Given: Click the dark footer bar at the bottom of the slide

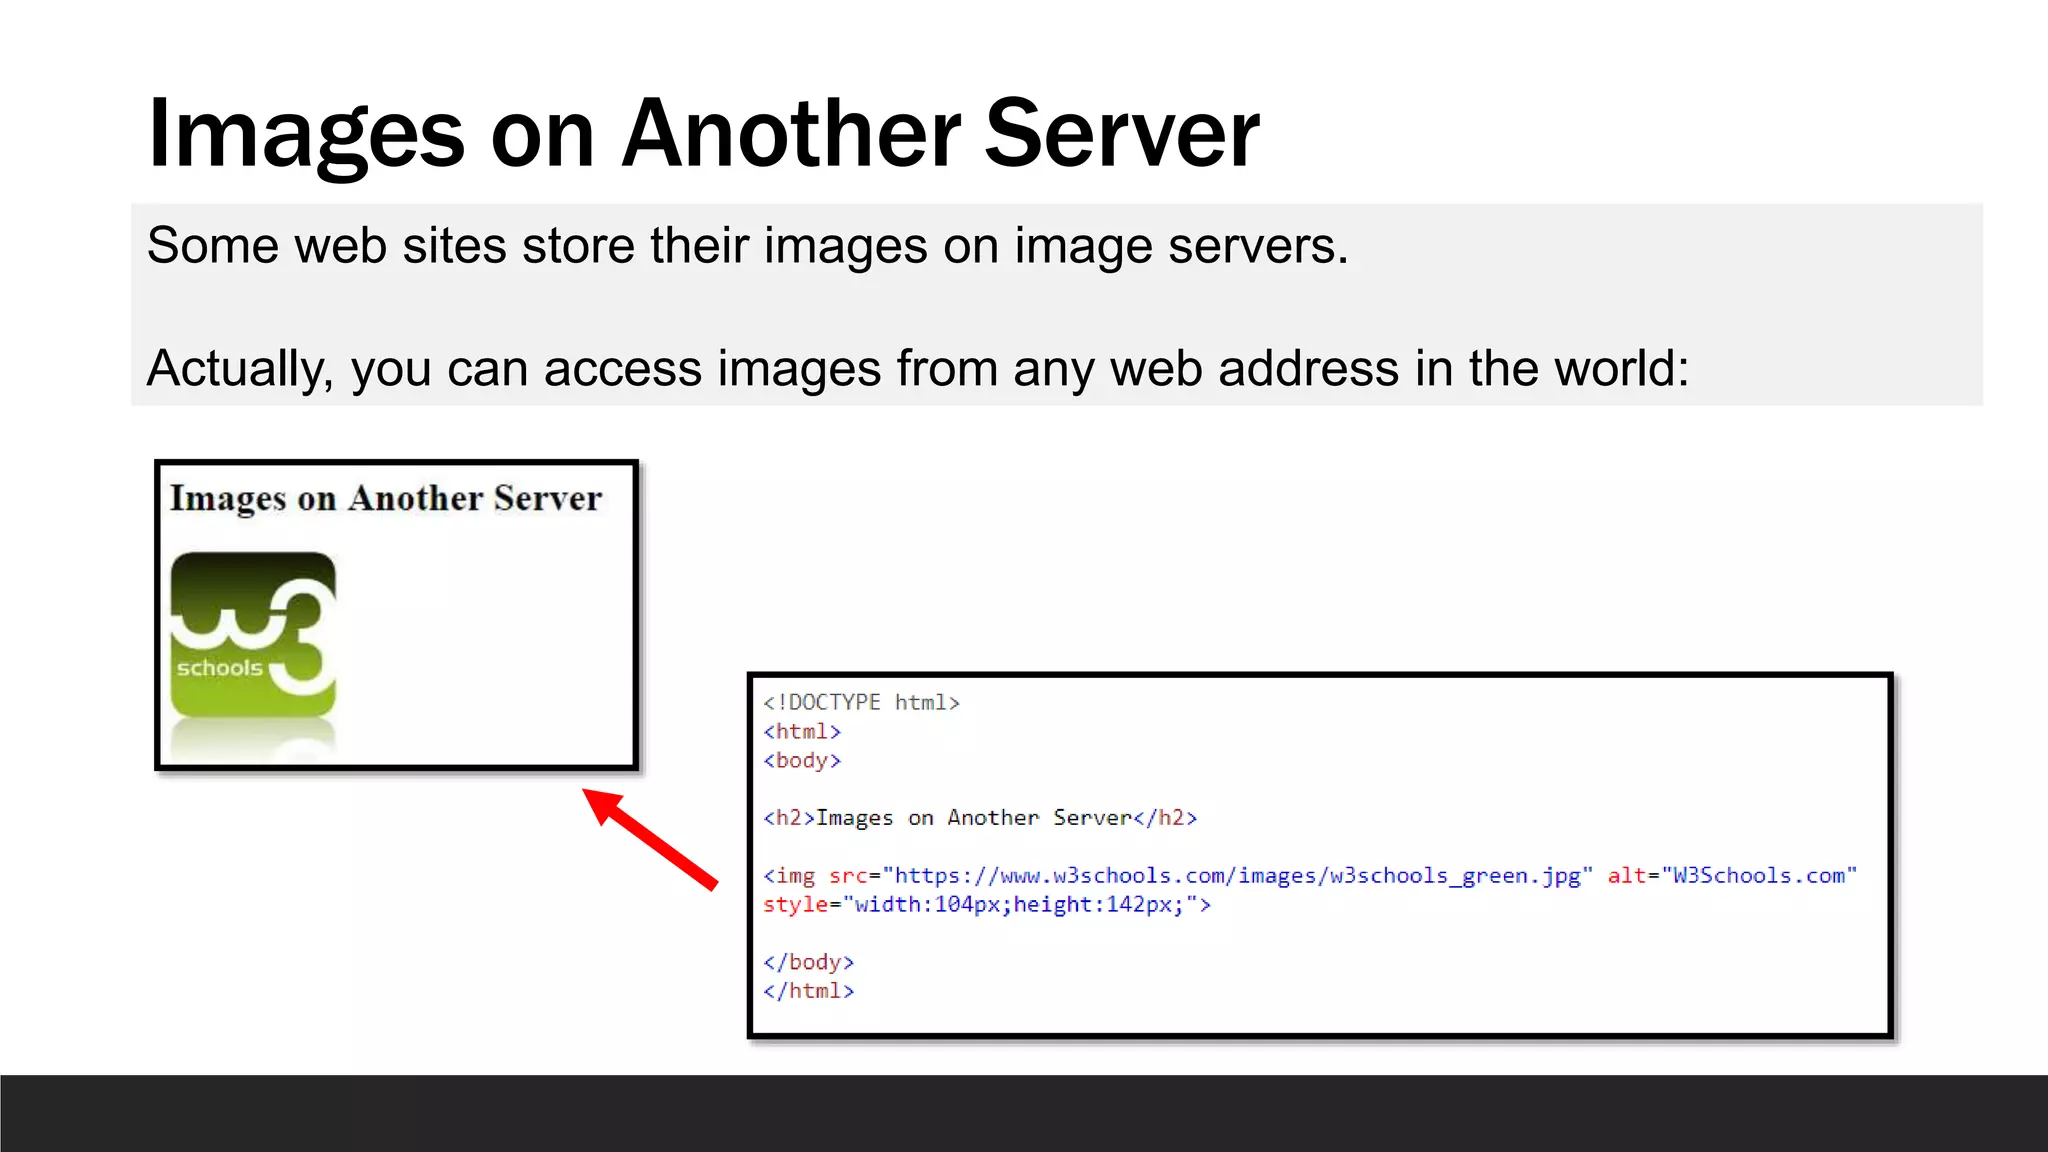Looking at the screenshot, I should tap(1024, 1113).
